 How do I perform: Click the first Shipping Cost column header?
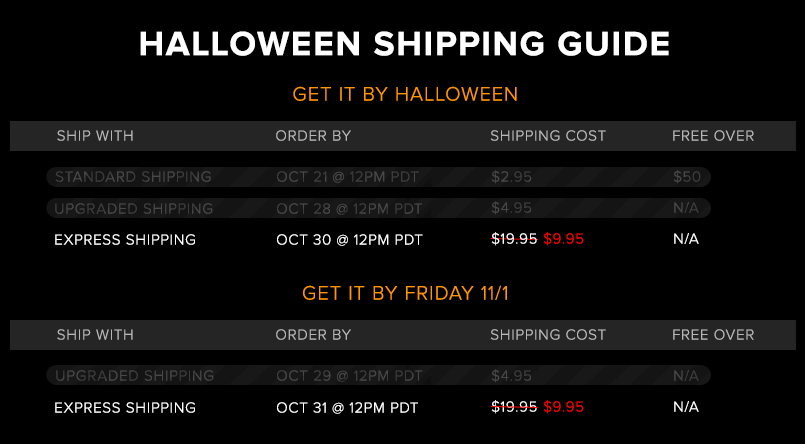[548, 136]
